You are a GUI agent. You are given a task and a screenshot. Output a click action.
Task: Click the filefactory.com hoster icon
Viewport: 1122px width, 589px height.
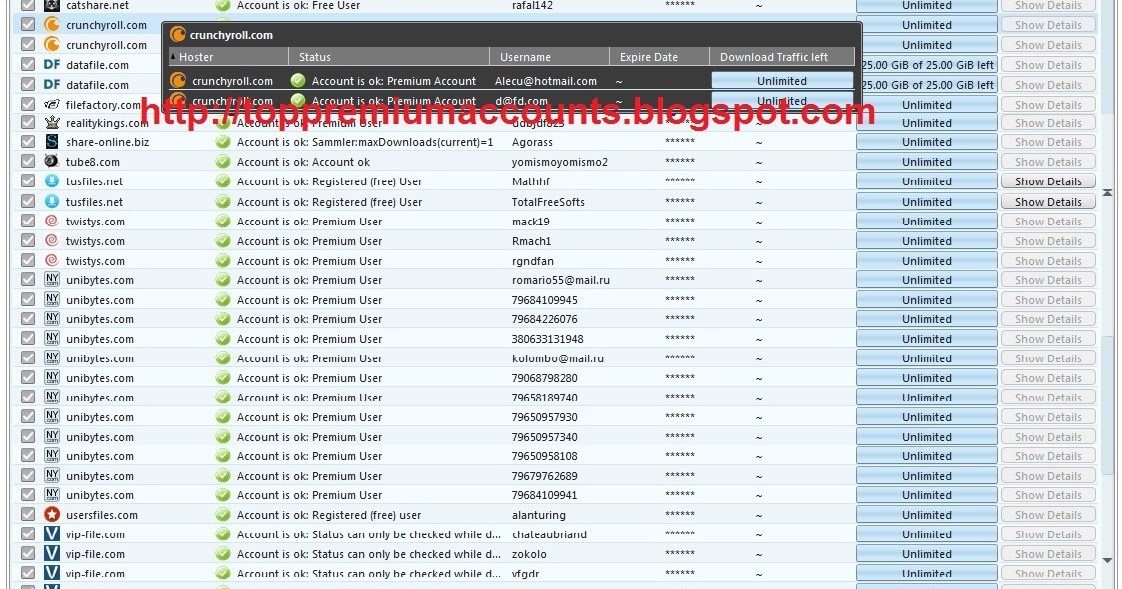click(x=52, y=104)
